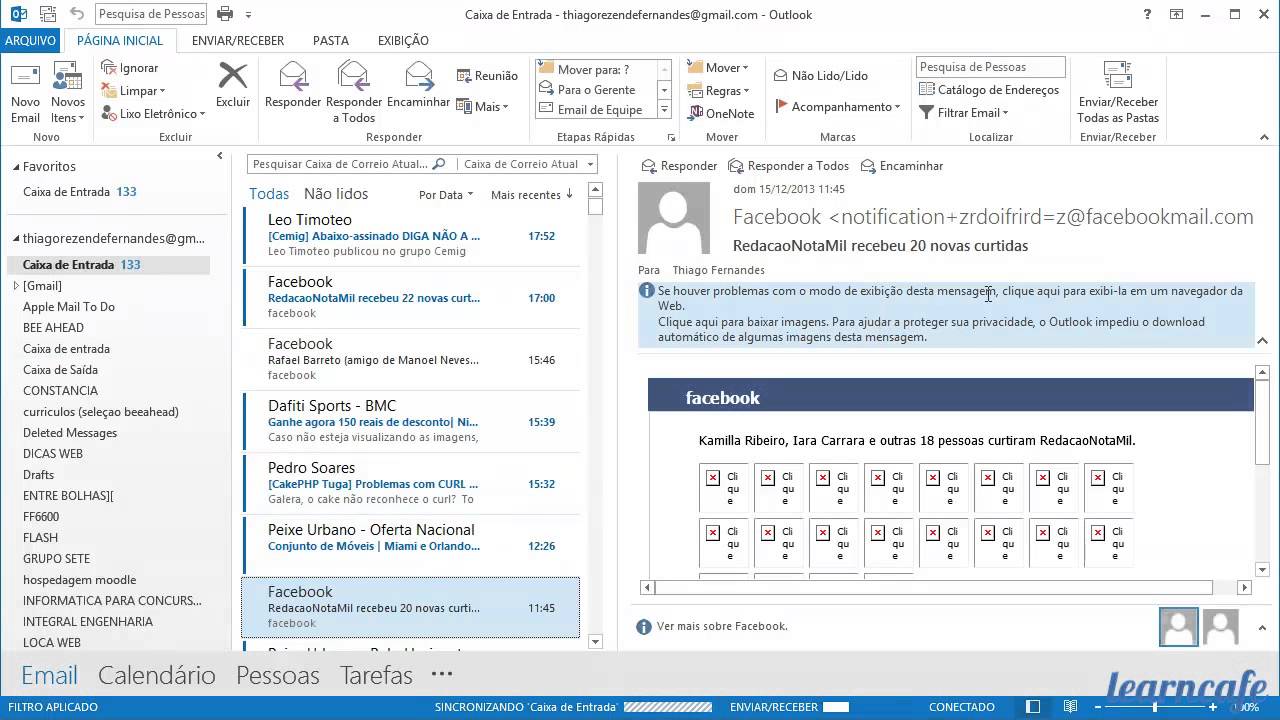Expand the Etapas Rápidas gallery

[664, 110]
